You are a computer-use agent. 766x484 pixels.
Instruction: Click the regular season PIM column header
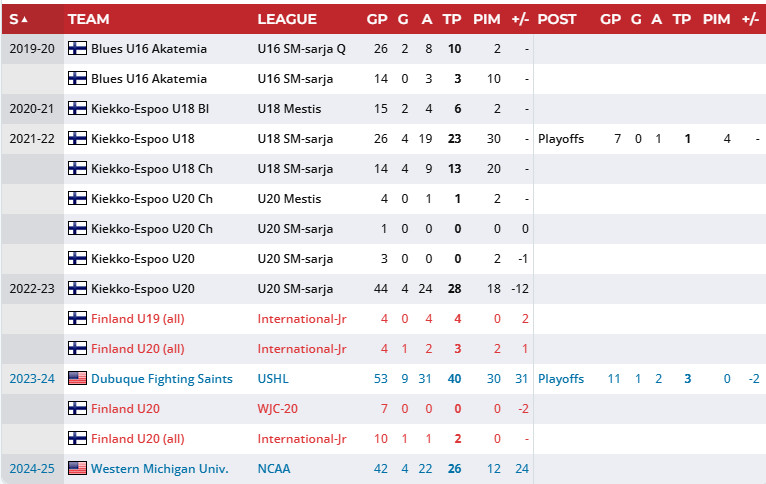point(486,19)
